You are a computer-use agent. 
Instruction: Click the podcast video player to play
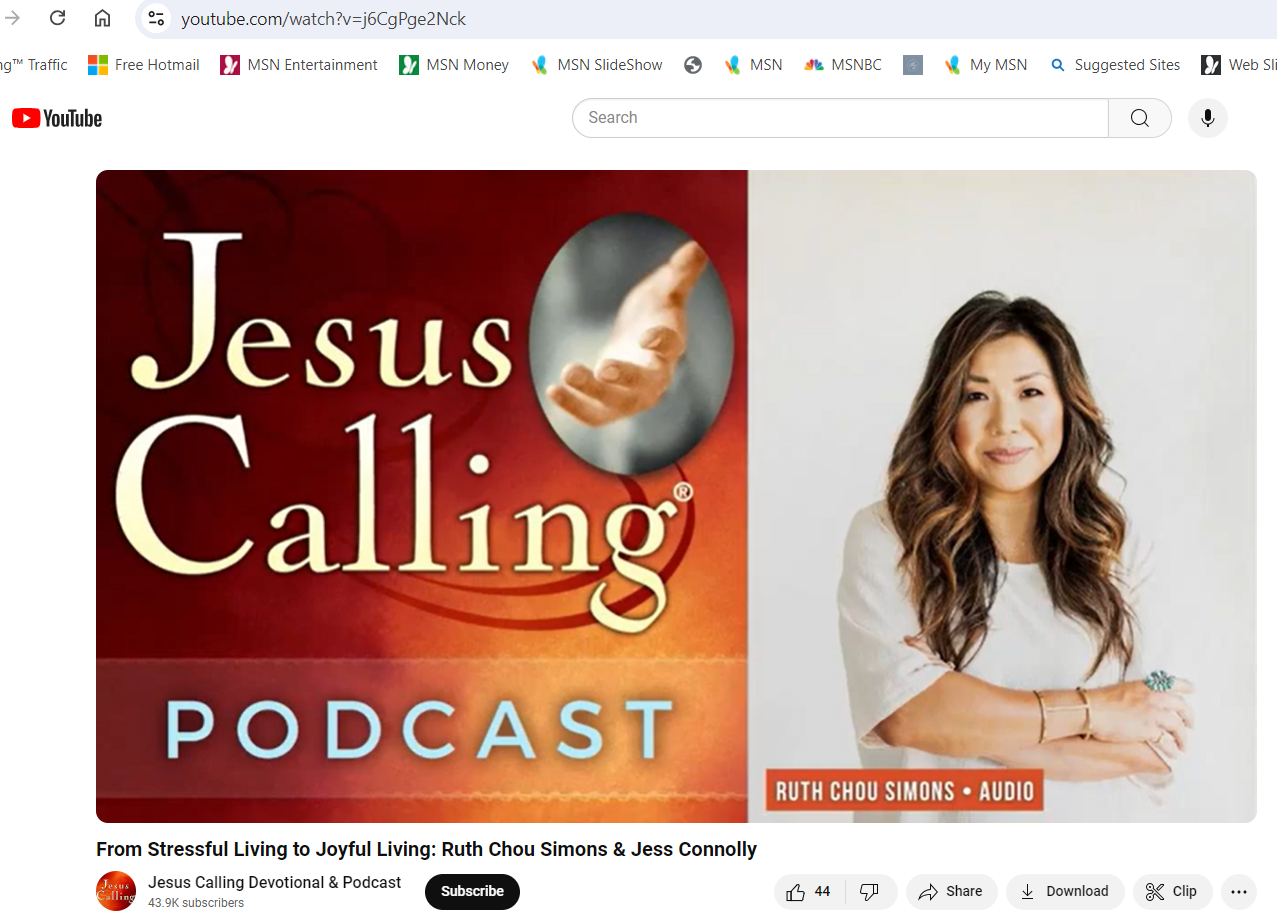(676, 496)
